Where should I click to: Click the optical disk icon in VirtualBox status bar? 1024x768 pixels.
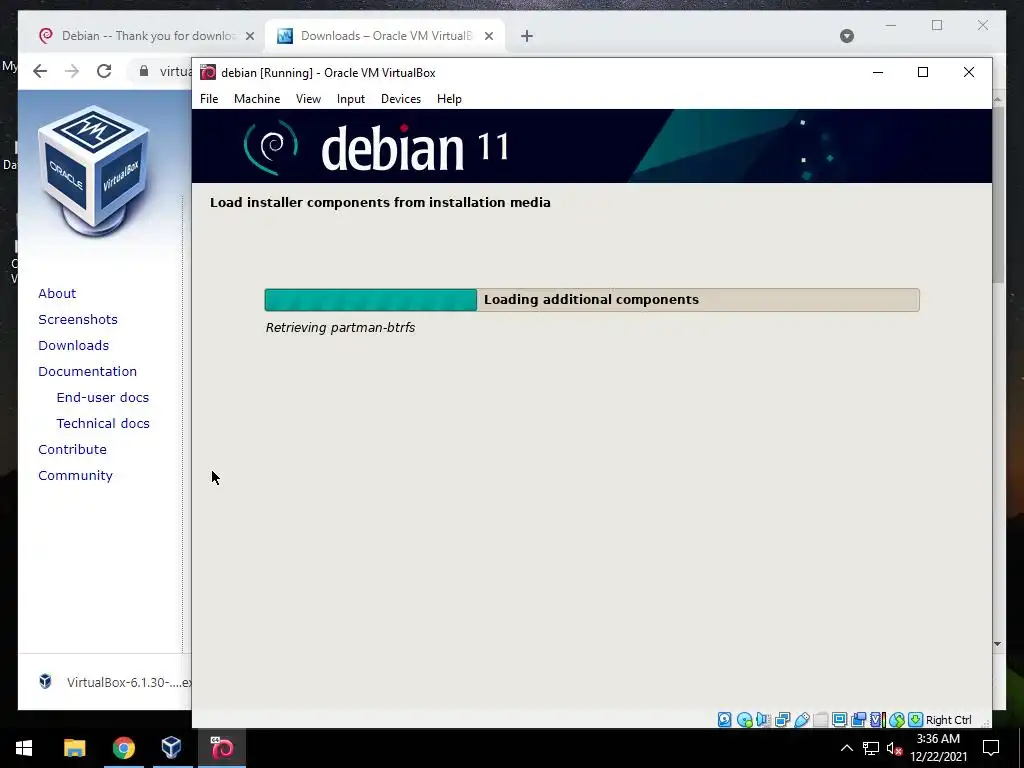coord(744,720)
